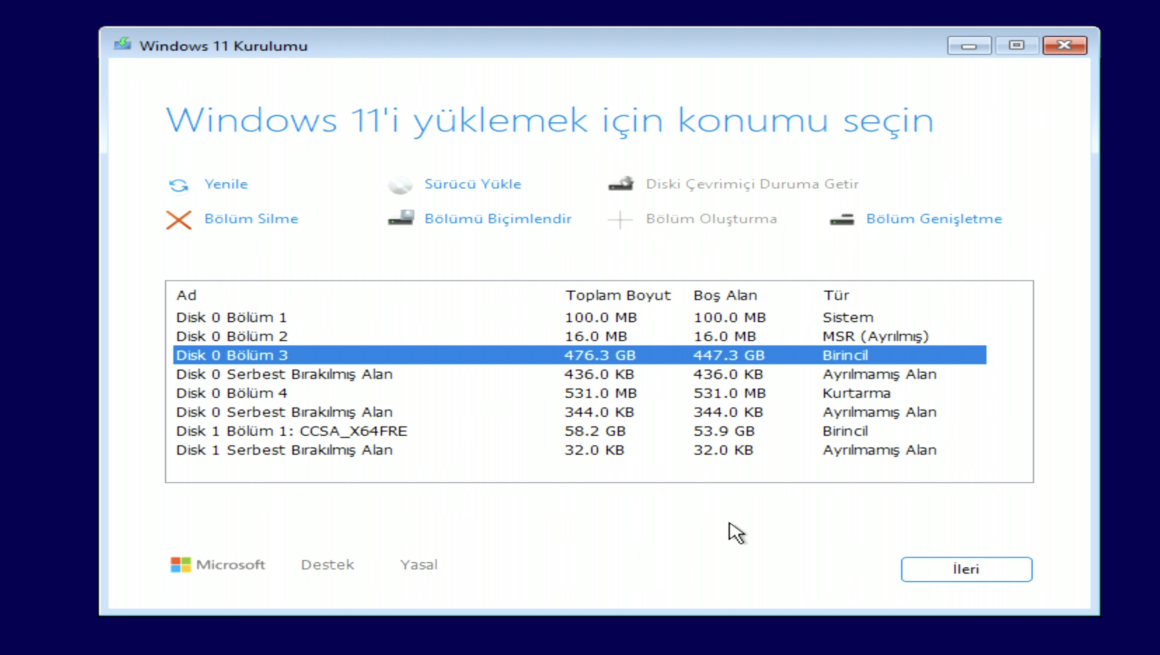This screenshot has height=655, width=1160.
Task: Click the 476.3 GB total size cell
Action: [600, 355]
